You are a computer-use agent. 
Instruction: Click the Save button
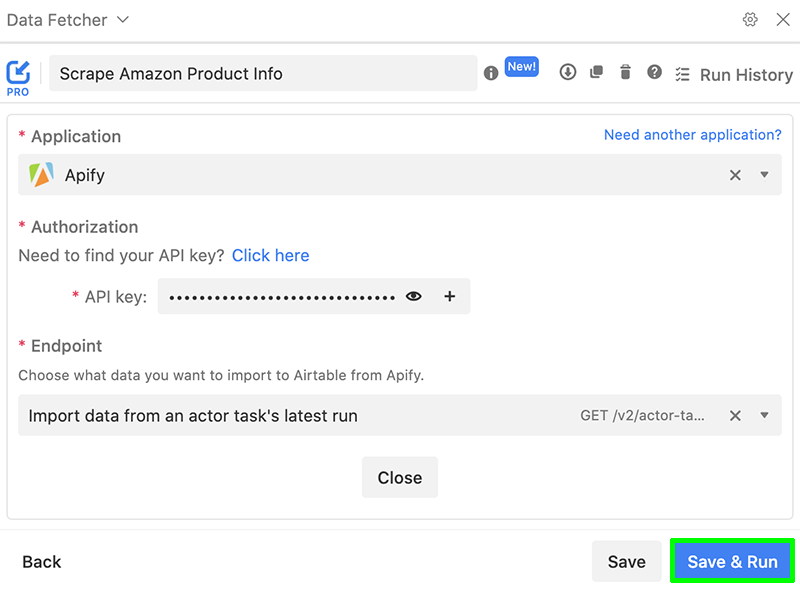point(627,562)
